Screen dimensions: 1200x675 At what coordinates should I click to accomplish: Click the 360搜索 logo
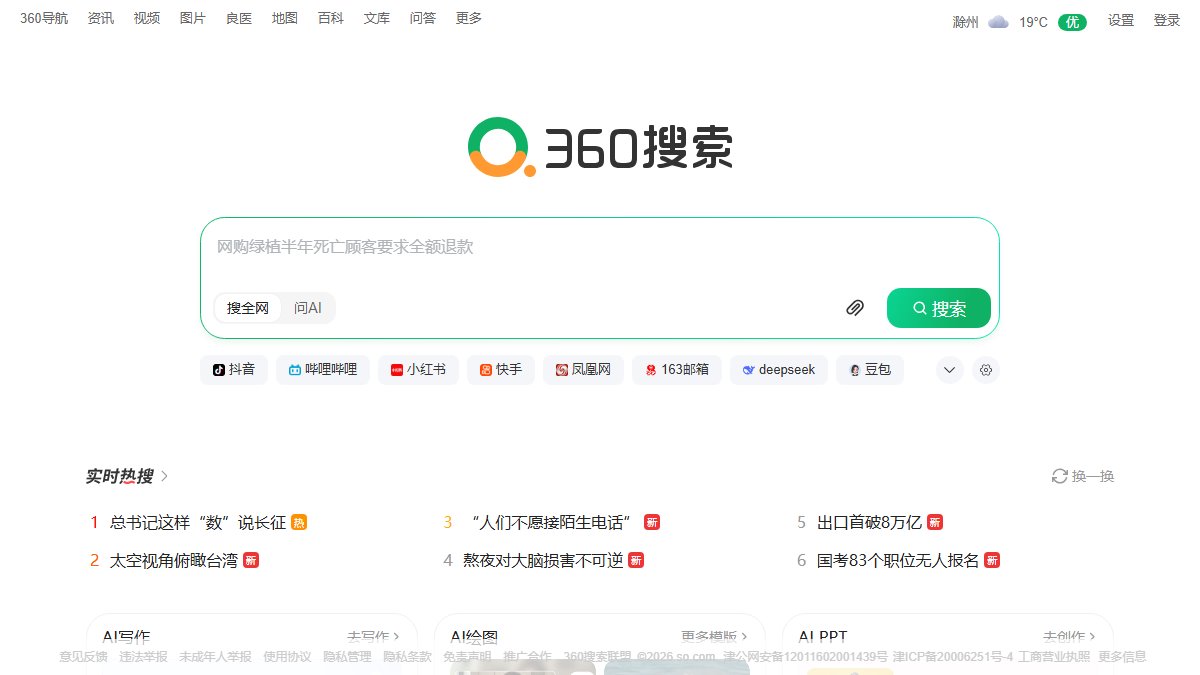[600, 148]
